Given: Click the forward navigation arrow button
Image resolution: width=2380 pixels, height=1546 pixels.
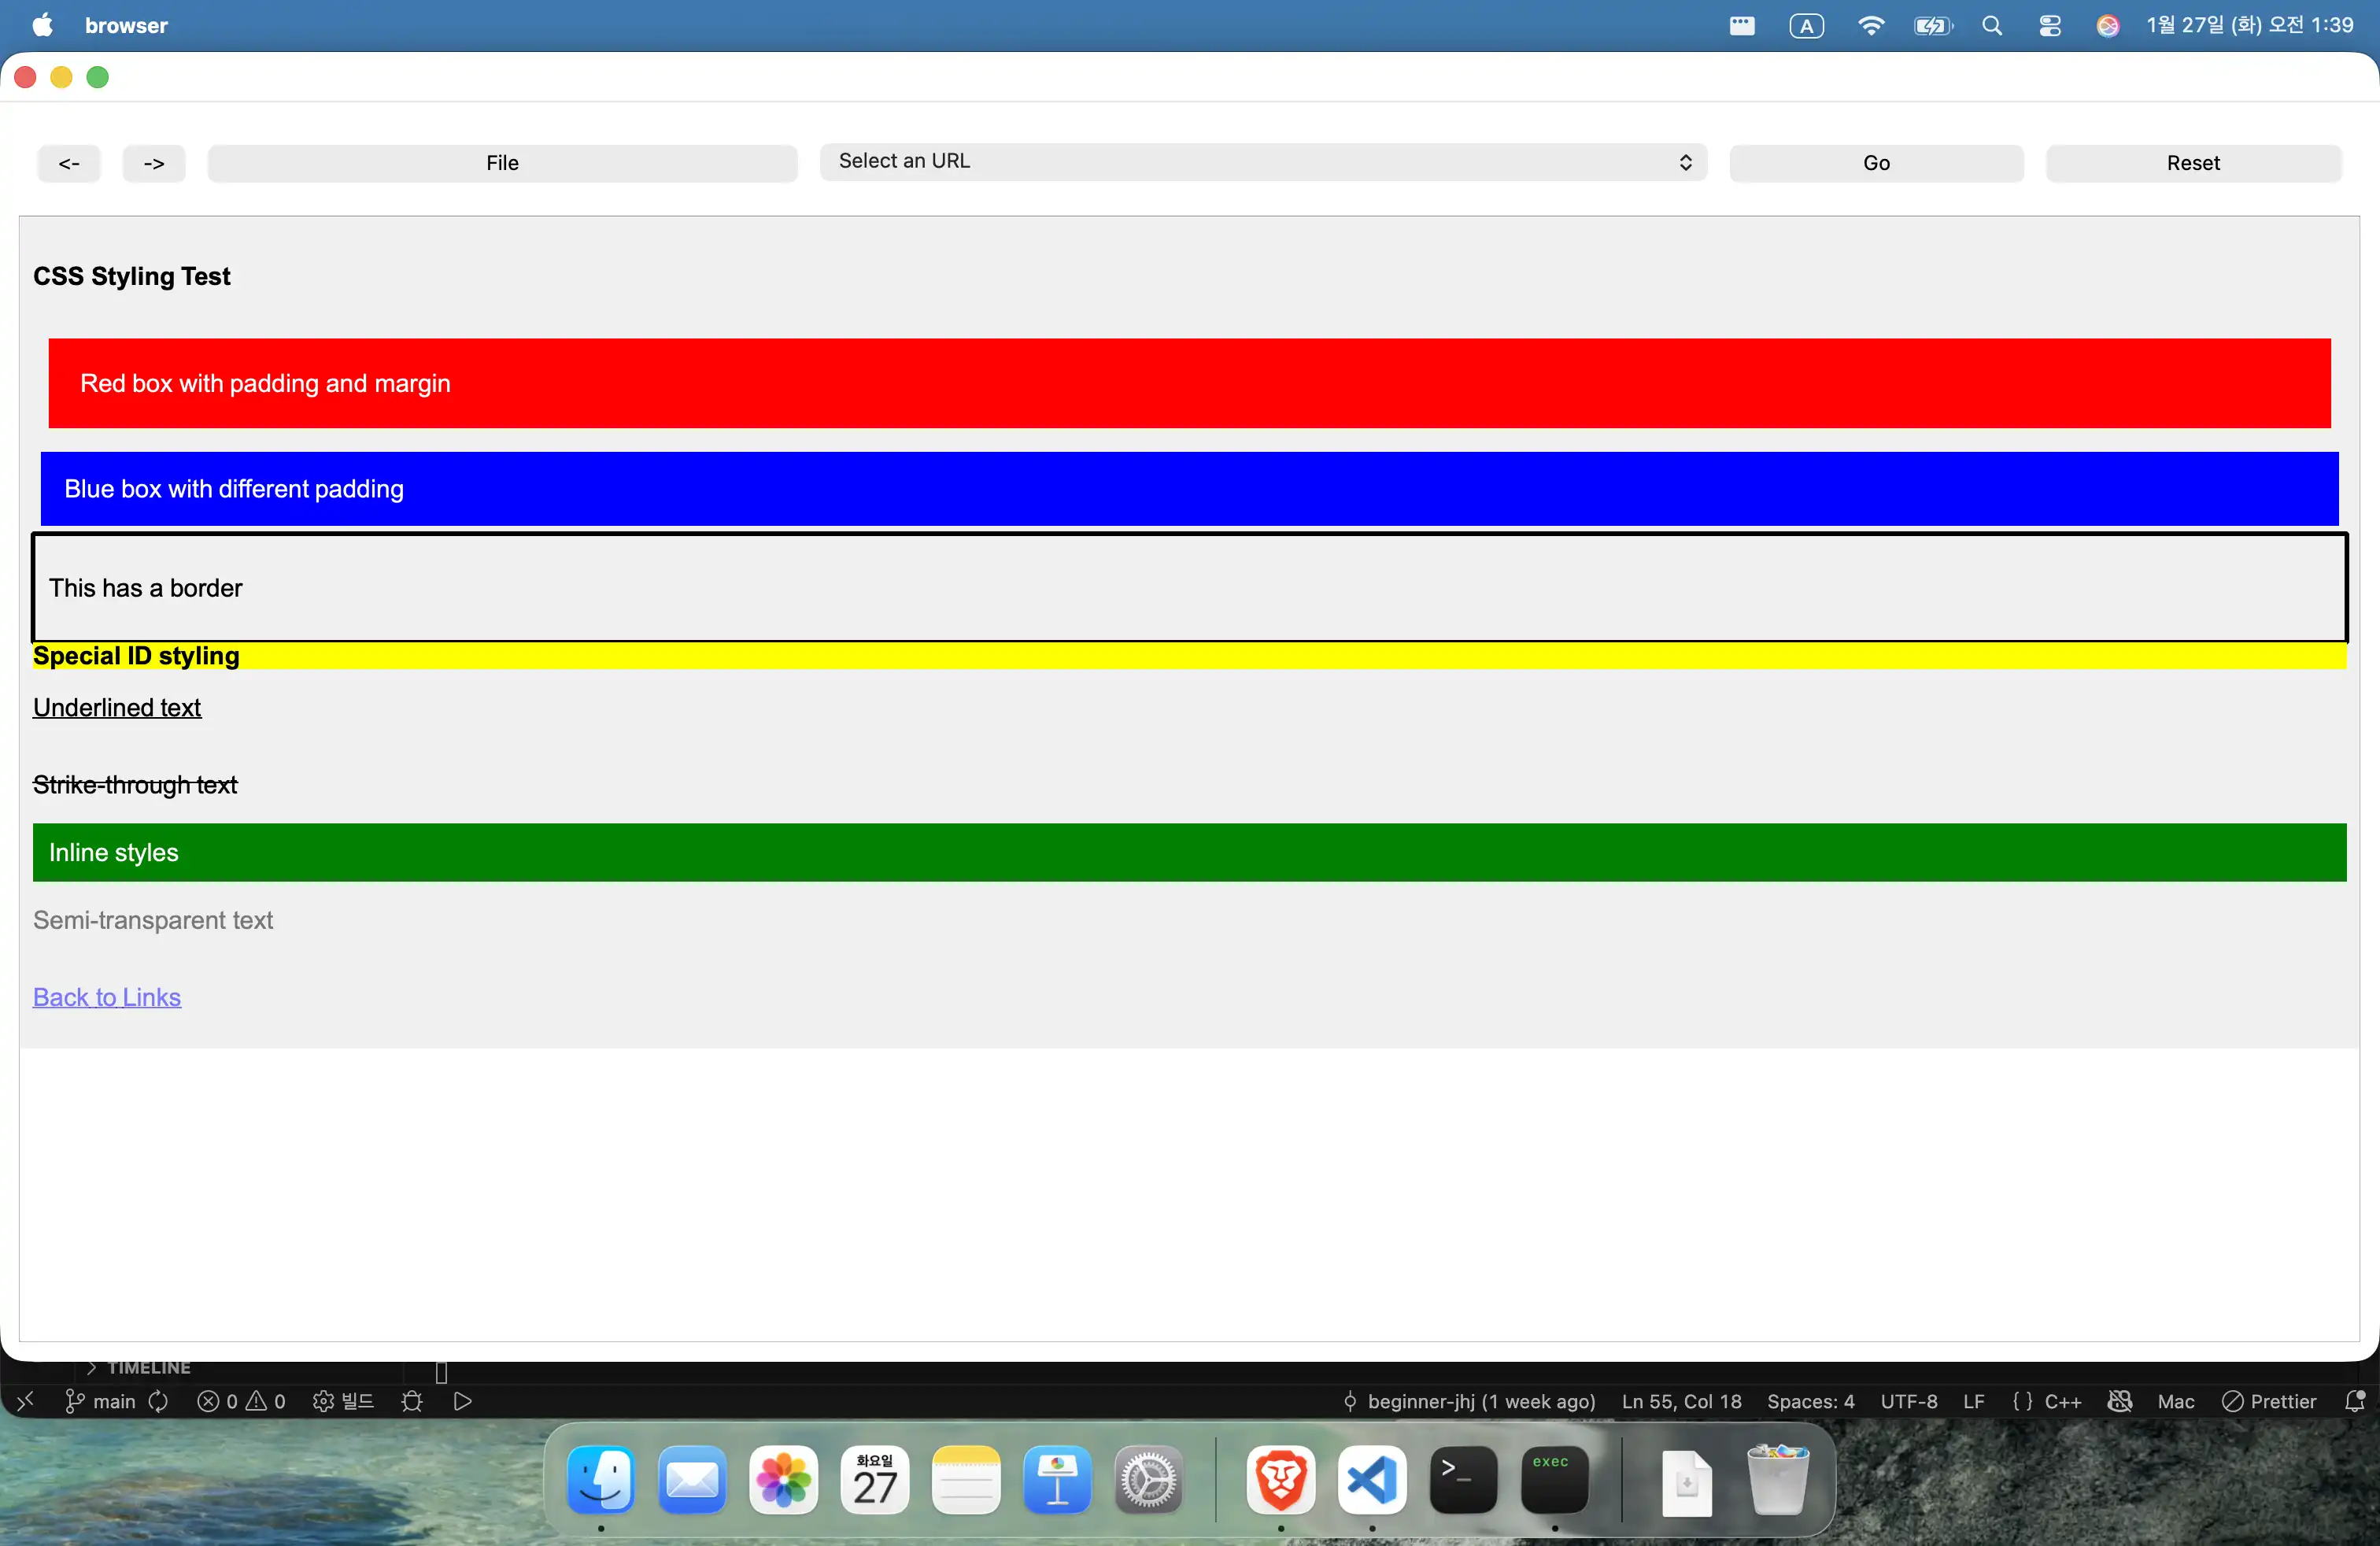Looking at the screenshot, I should click(154, 163).
